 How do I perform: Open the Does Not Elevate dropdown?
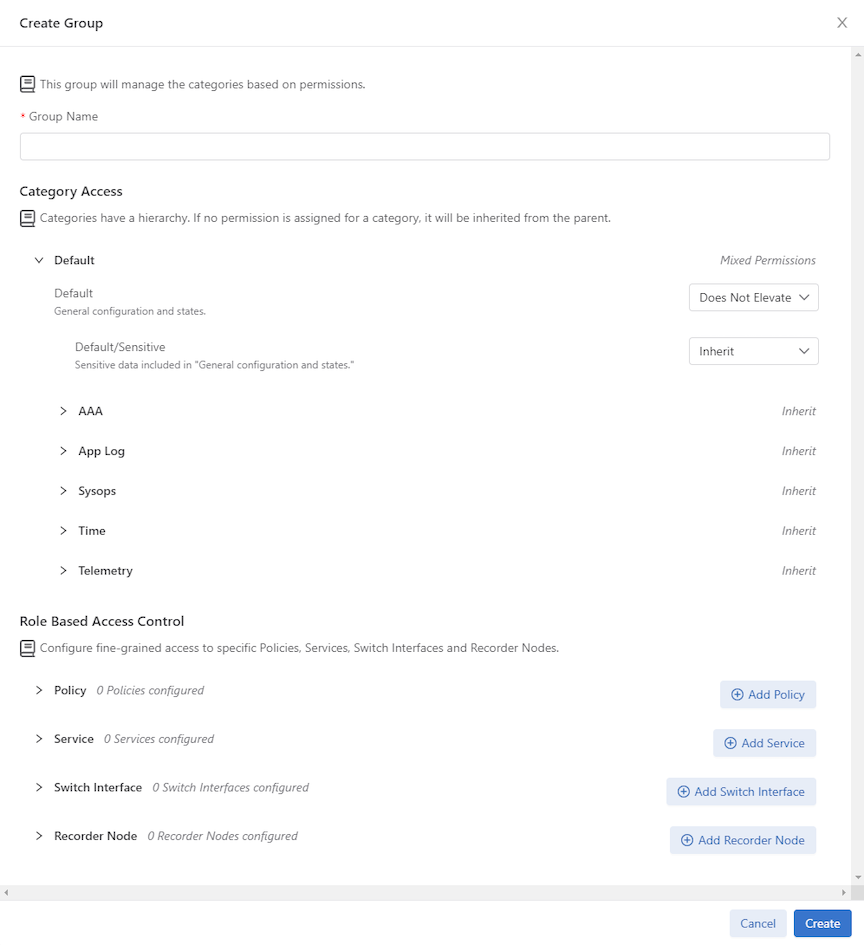tap(754, 298)
